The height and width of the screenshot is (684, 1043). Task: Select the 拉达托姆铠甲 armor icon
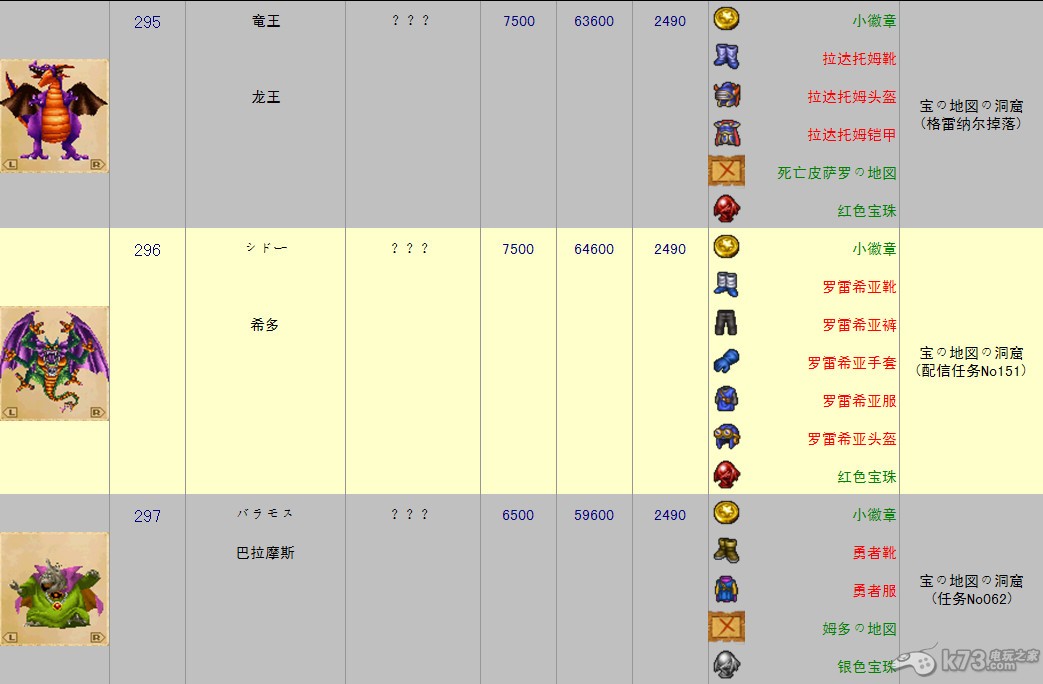726,133
